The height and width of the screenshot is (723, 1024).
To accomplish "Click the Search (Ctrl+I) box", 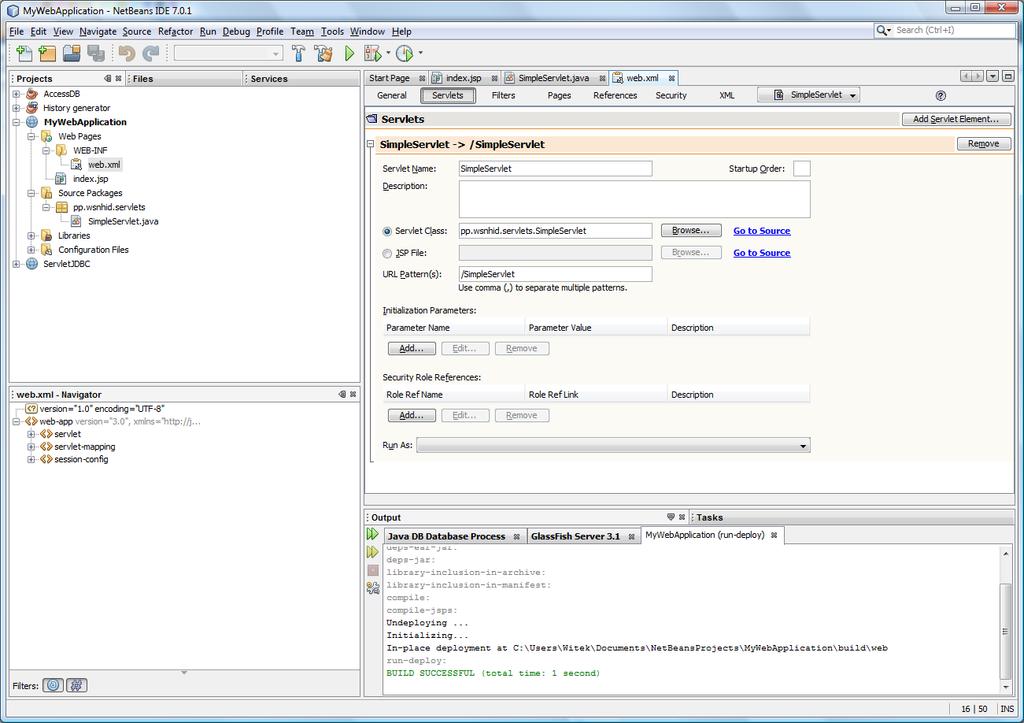I will tap(945, 30).
